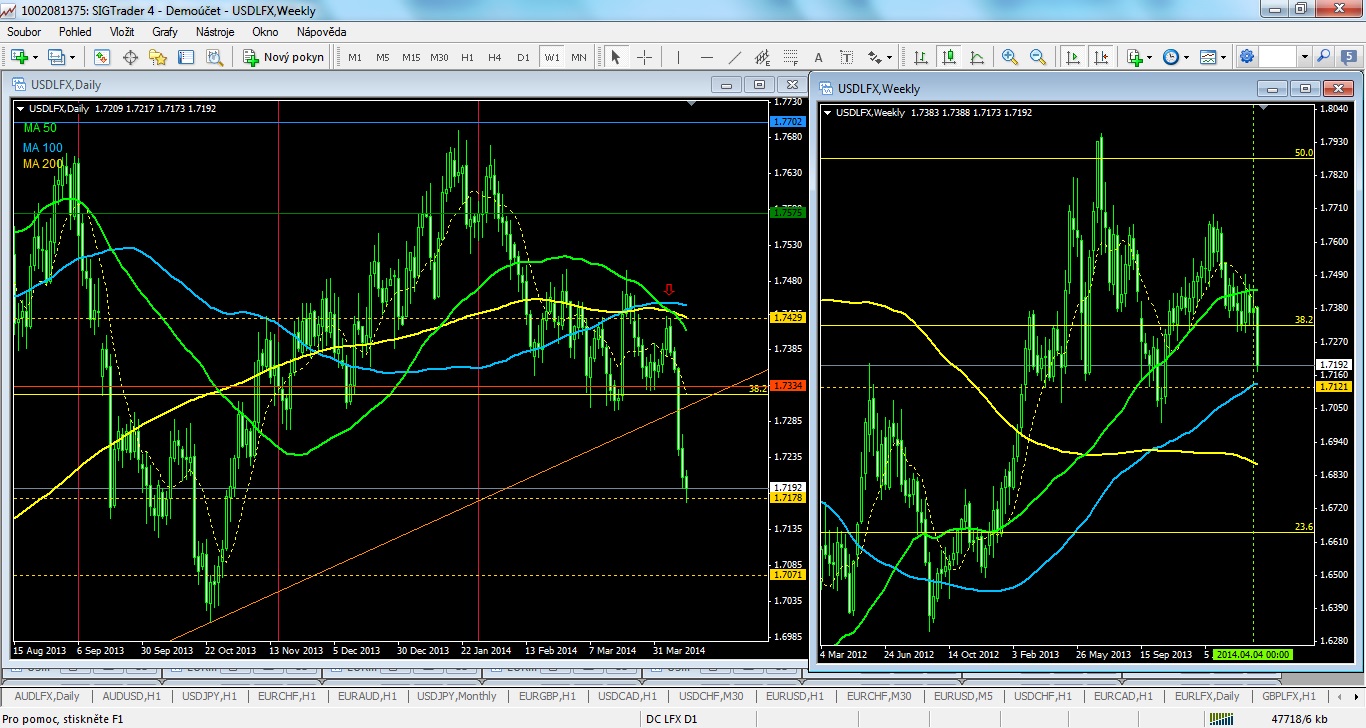Image resolution: width=1366 pixels, height=728 pixels.
Task: Click the Nový pokyn button
Action: pyautogui.click(x=284, y=57)
